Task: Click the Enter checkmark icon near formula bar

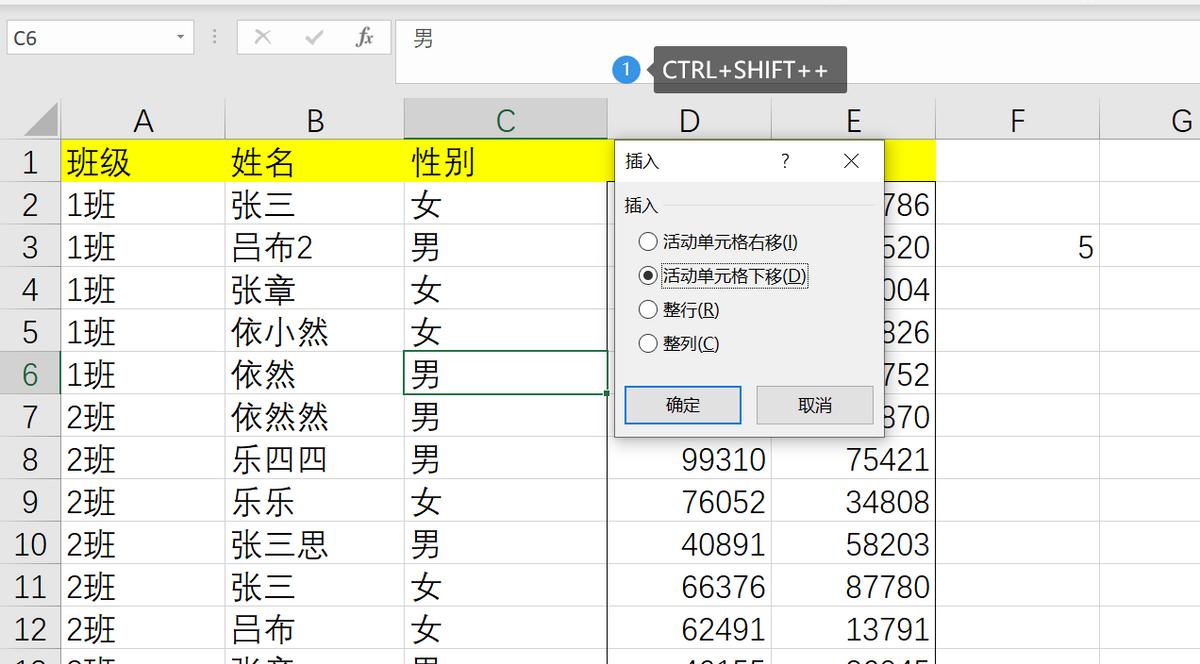Action: click(313, 37)
